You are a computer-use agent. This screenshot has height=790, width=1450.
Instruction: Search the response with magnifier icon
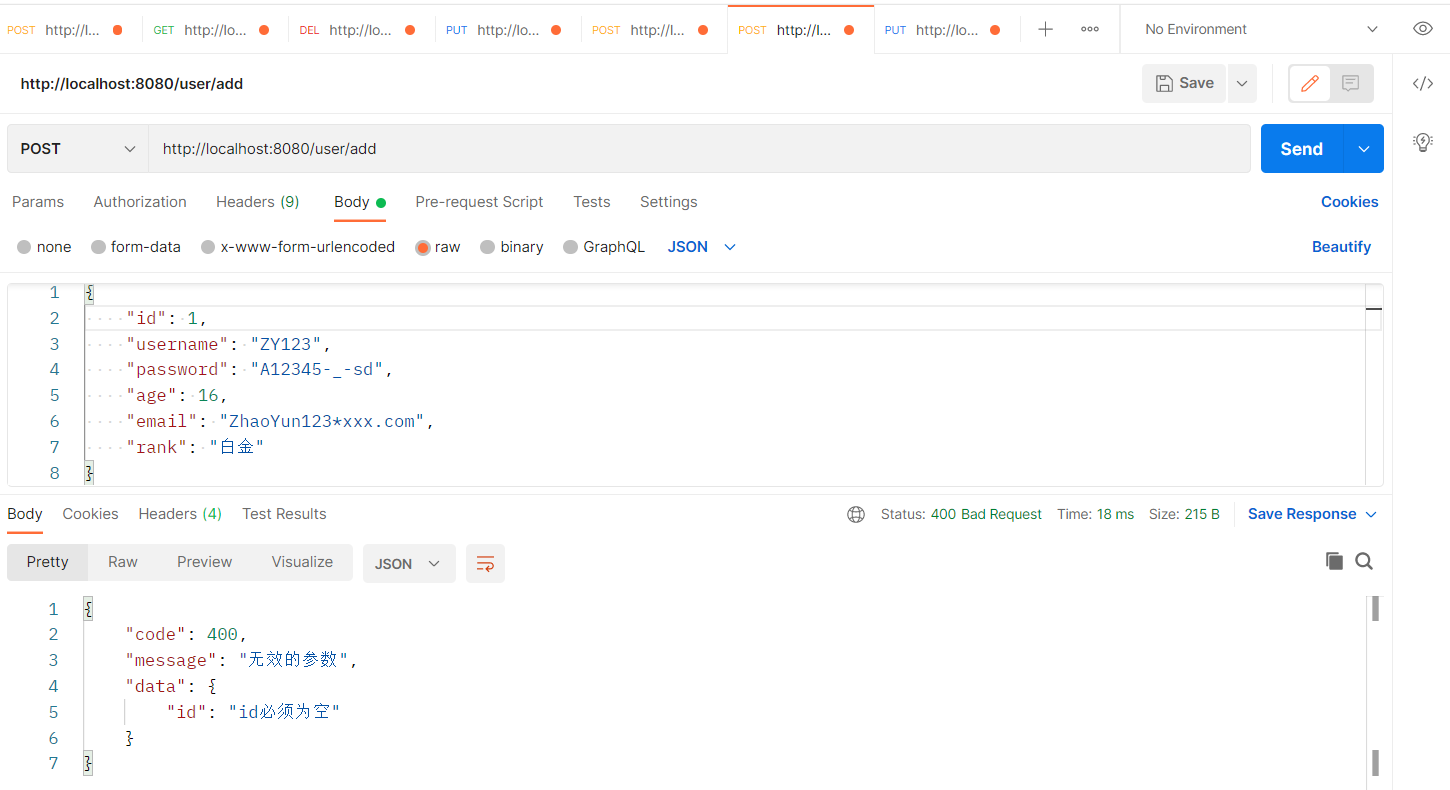[x=1364, y=561]
